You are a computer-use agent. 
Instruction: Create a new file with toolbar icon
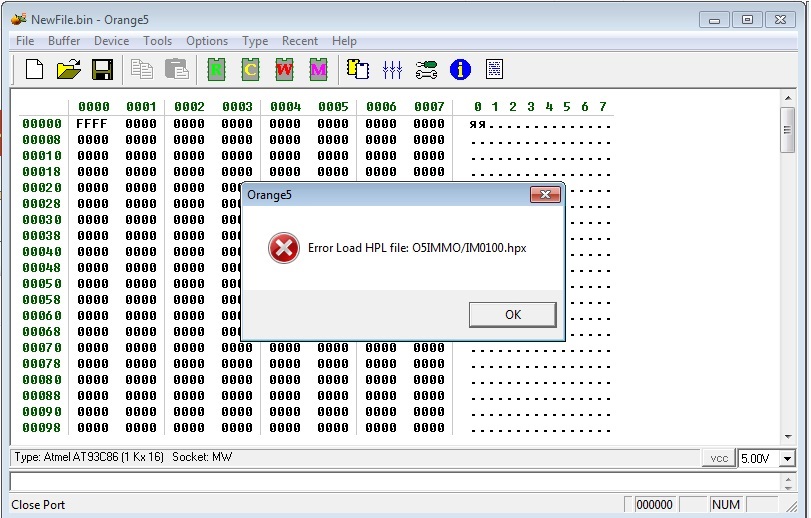[34, 69]
